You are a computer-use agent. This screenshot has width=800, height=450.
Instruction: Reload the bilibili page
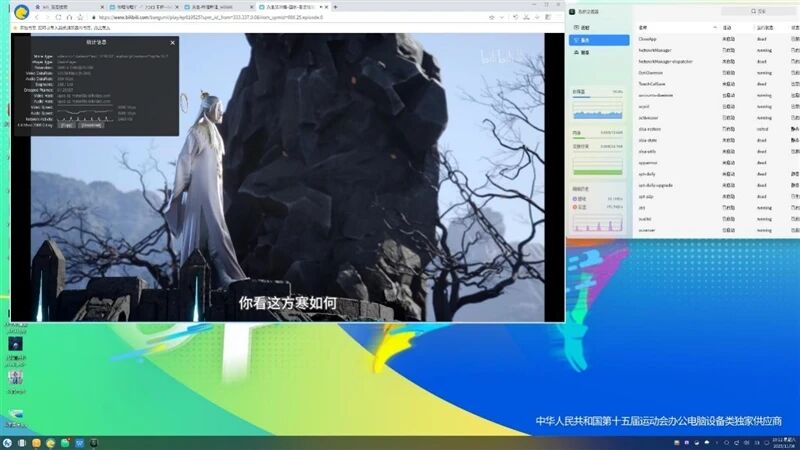click(57, 17)
